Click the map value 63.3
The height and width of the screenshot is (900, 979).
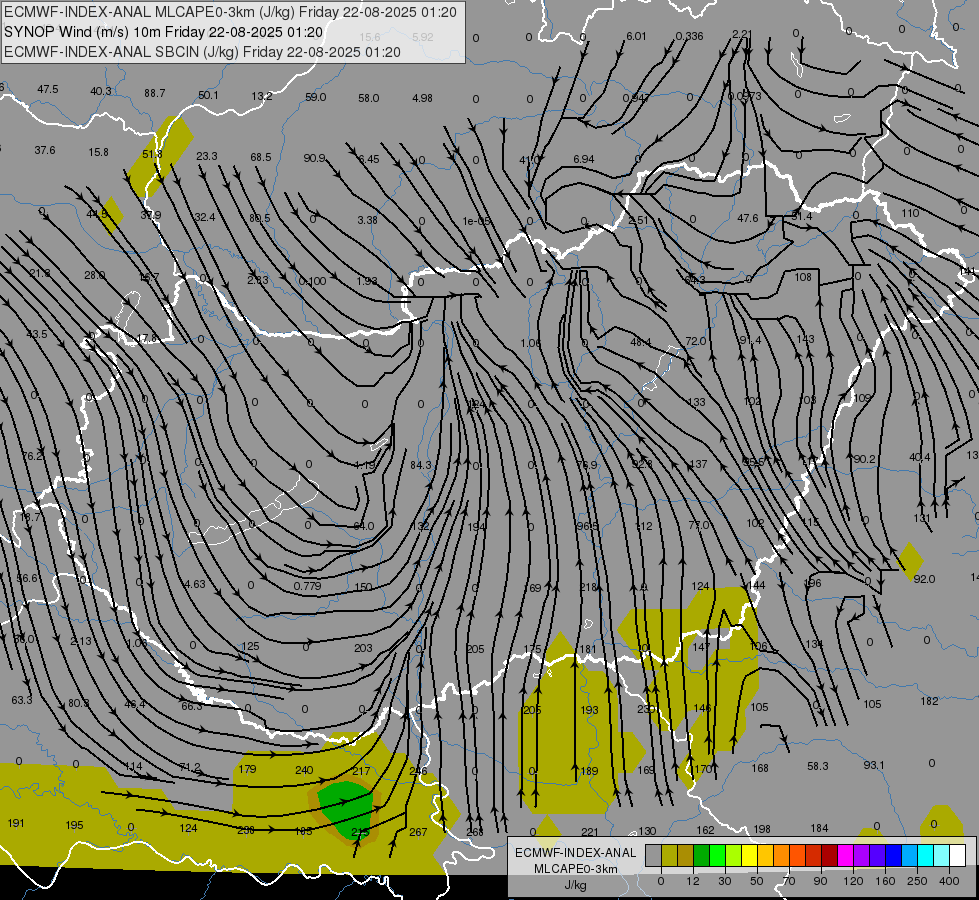(22, 700)
